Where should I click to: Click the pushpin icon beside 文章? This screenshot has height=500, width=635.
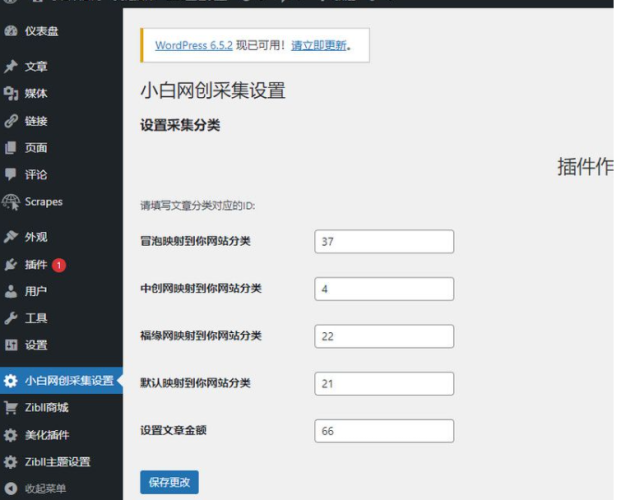click(x=11, y=66)
